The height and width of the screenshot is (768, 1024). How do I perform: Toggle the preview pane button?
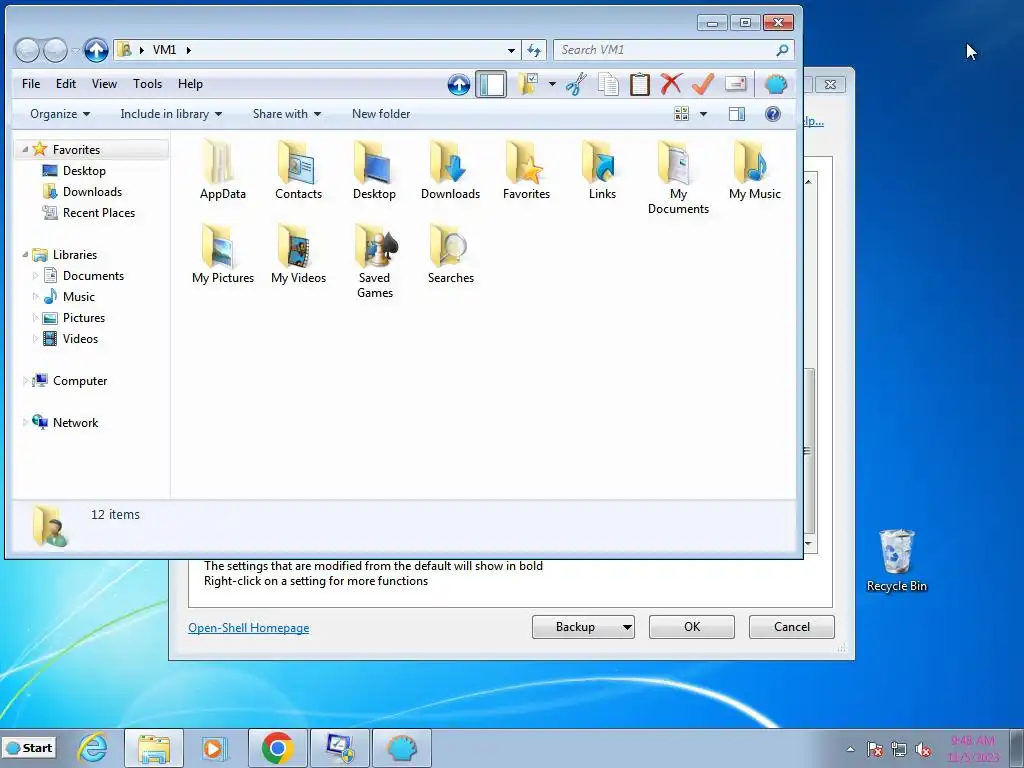[x=737, y=114]
